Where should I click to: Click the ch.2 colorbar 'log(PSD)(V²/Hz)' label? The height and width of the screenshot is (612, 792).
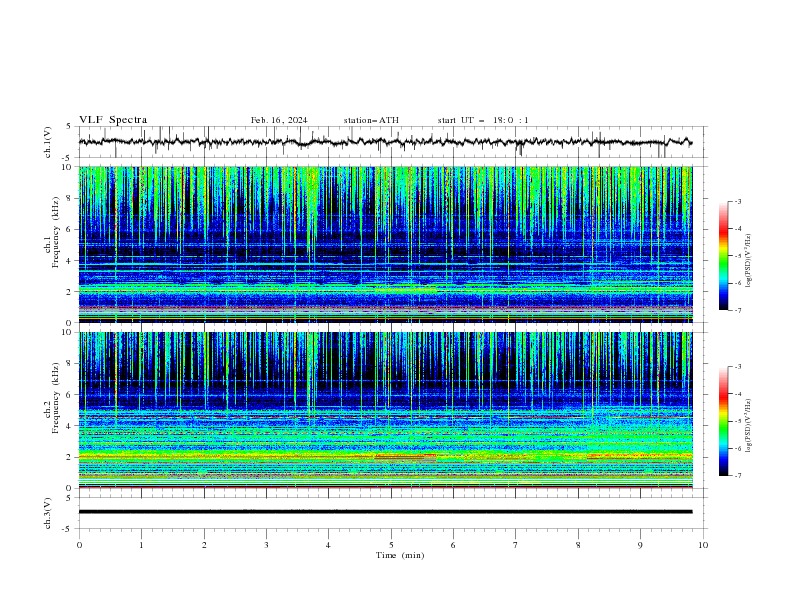tap(748, 425)
